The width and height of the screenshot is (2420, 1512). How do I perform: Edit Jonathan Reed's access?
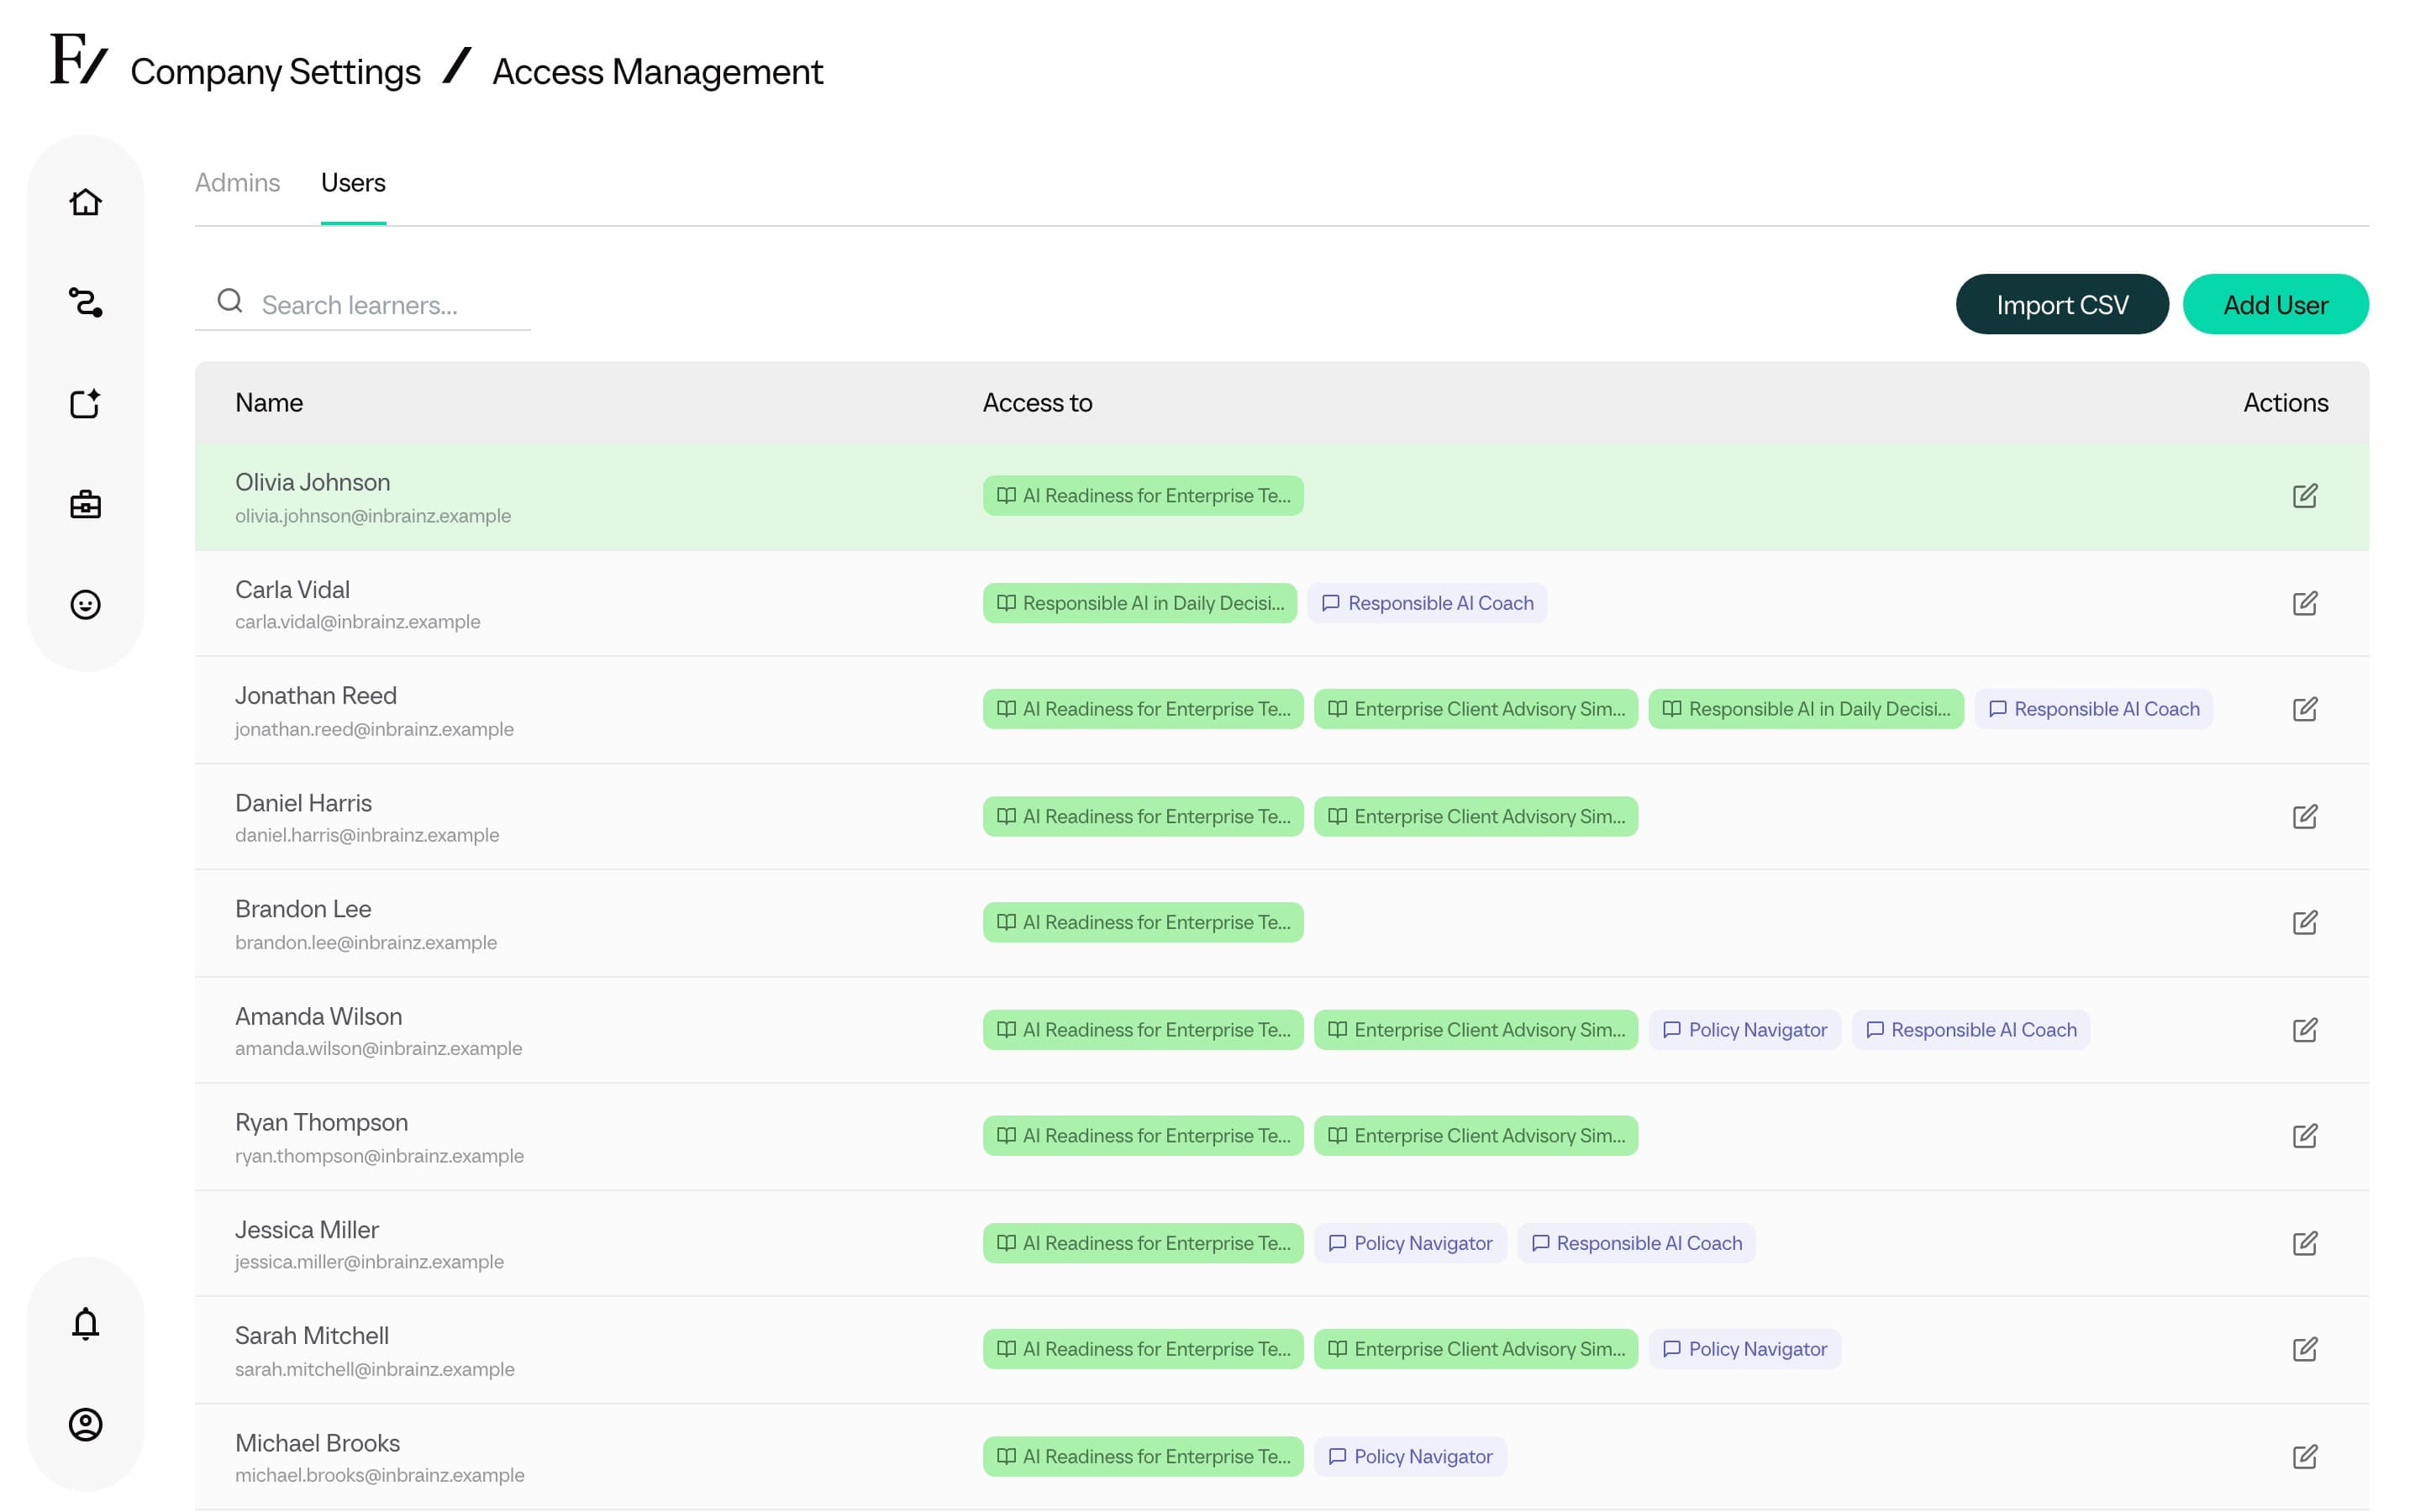(2304, 709)
